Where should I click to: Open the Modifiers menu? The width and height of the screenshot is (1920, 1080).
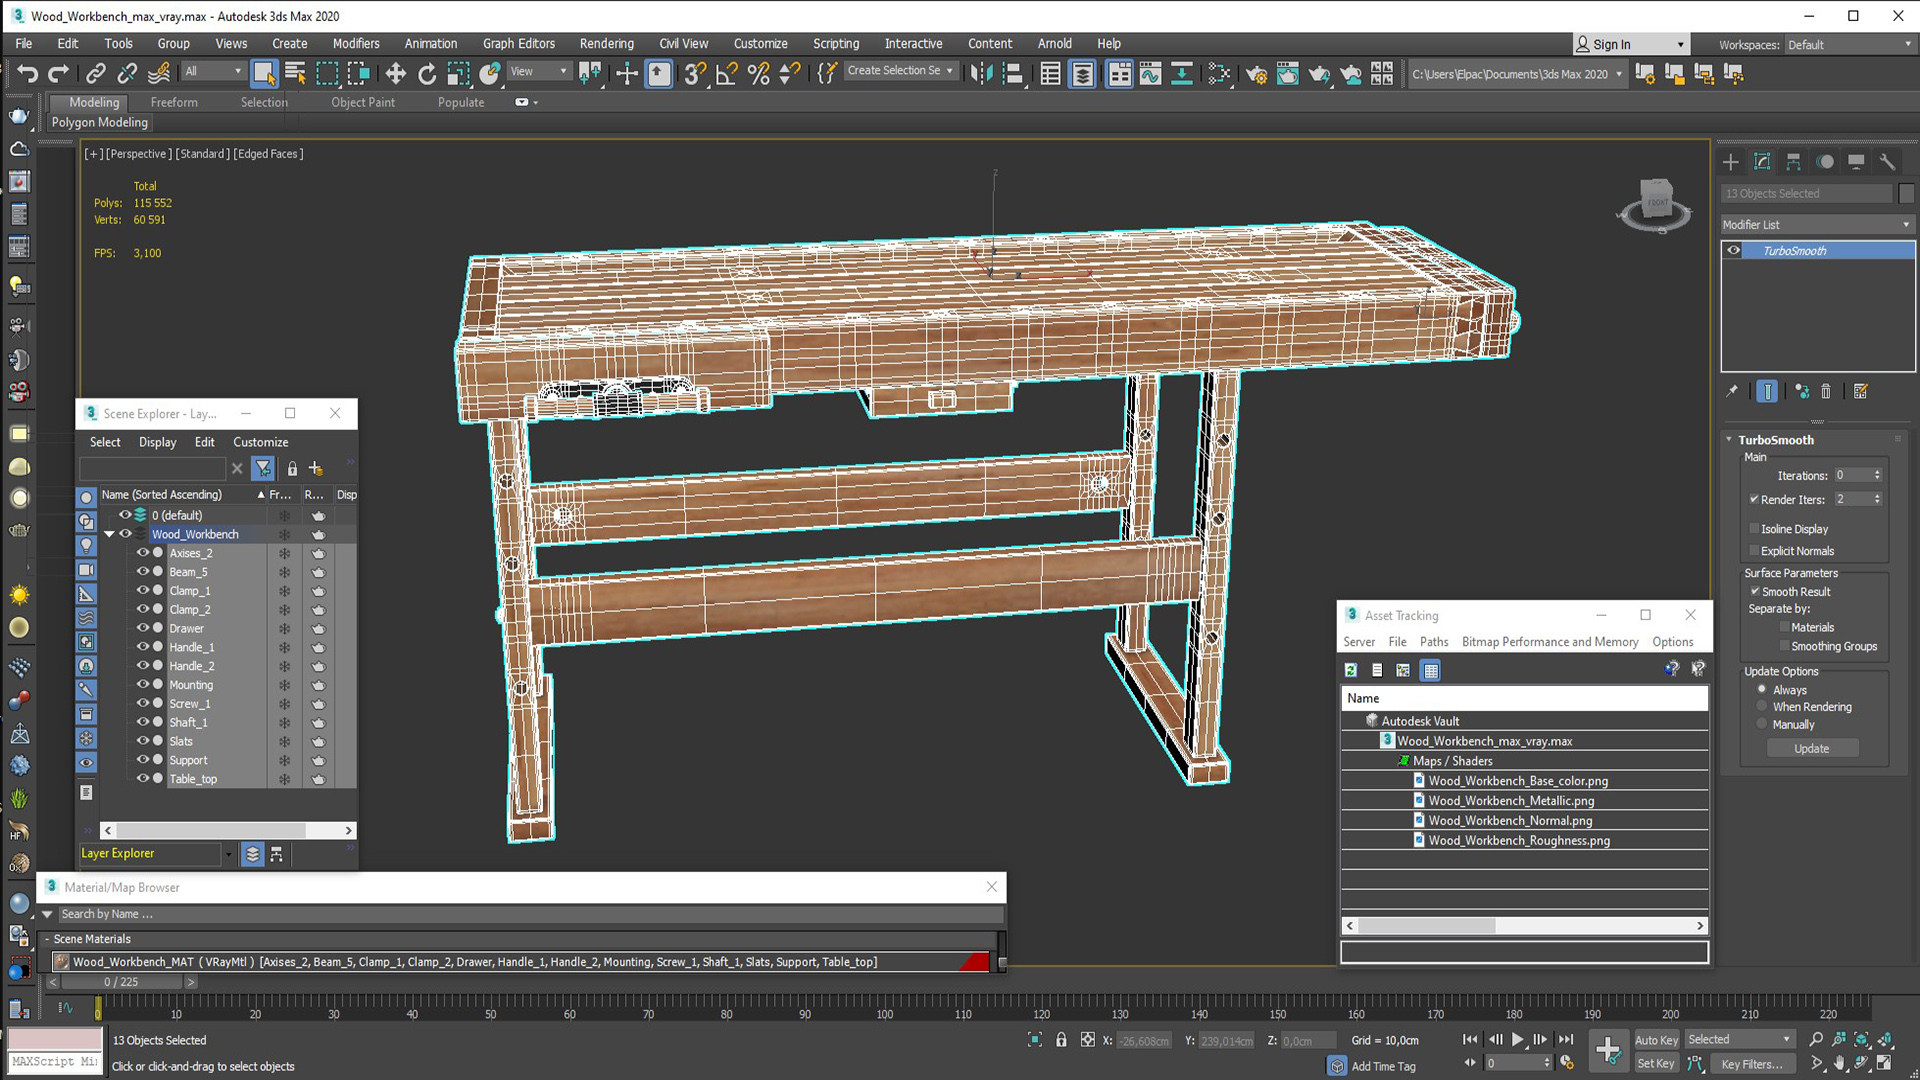click(x=356, y=44)
